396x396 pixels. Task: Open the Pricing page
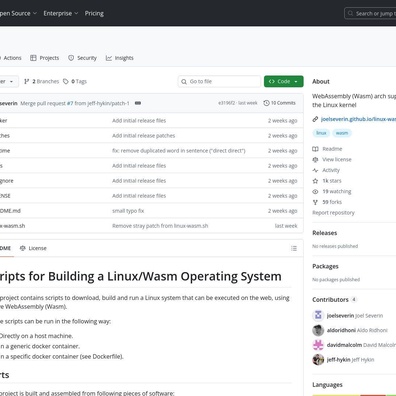pyautogui.click(x=94, y=13)
